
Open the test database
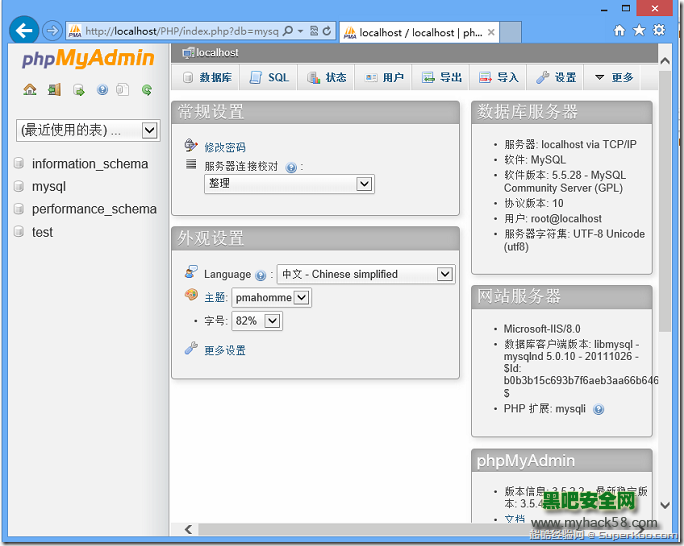point(42,232)
